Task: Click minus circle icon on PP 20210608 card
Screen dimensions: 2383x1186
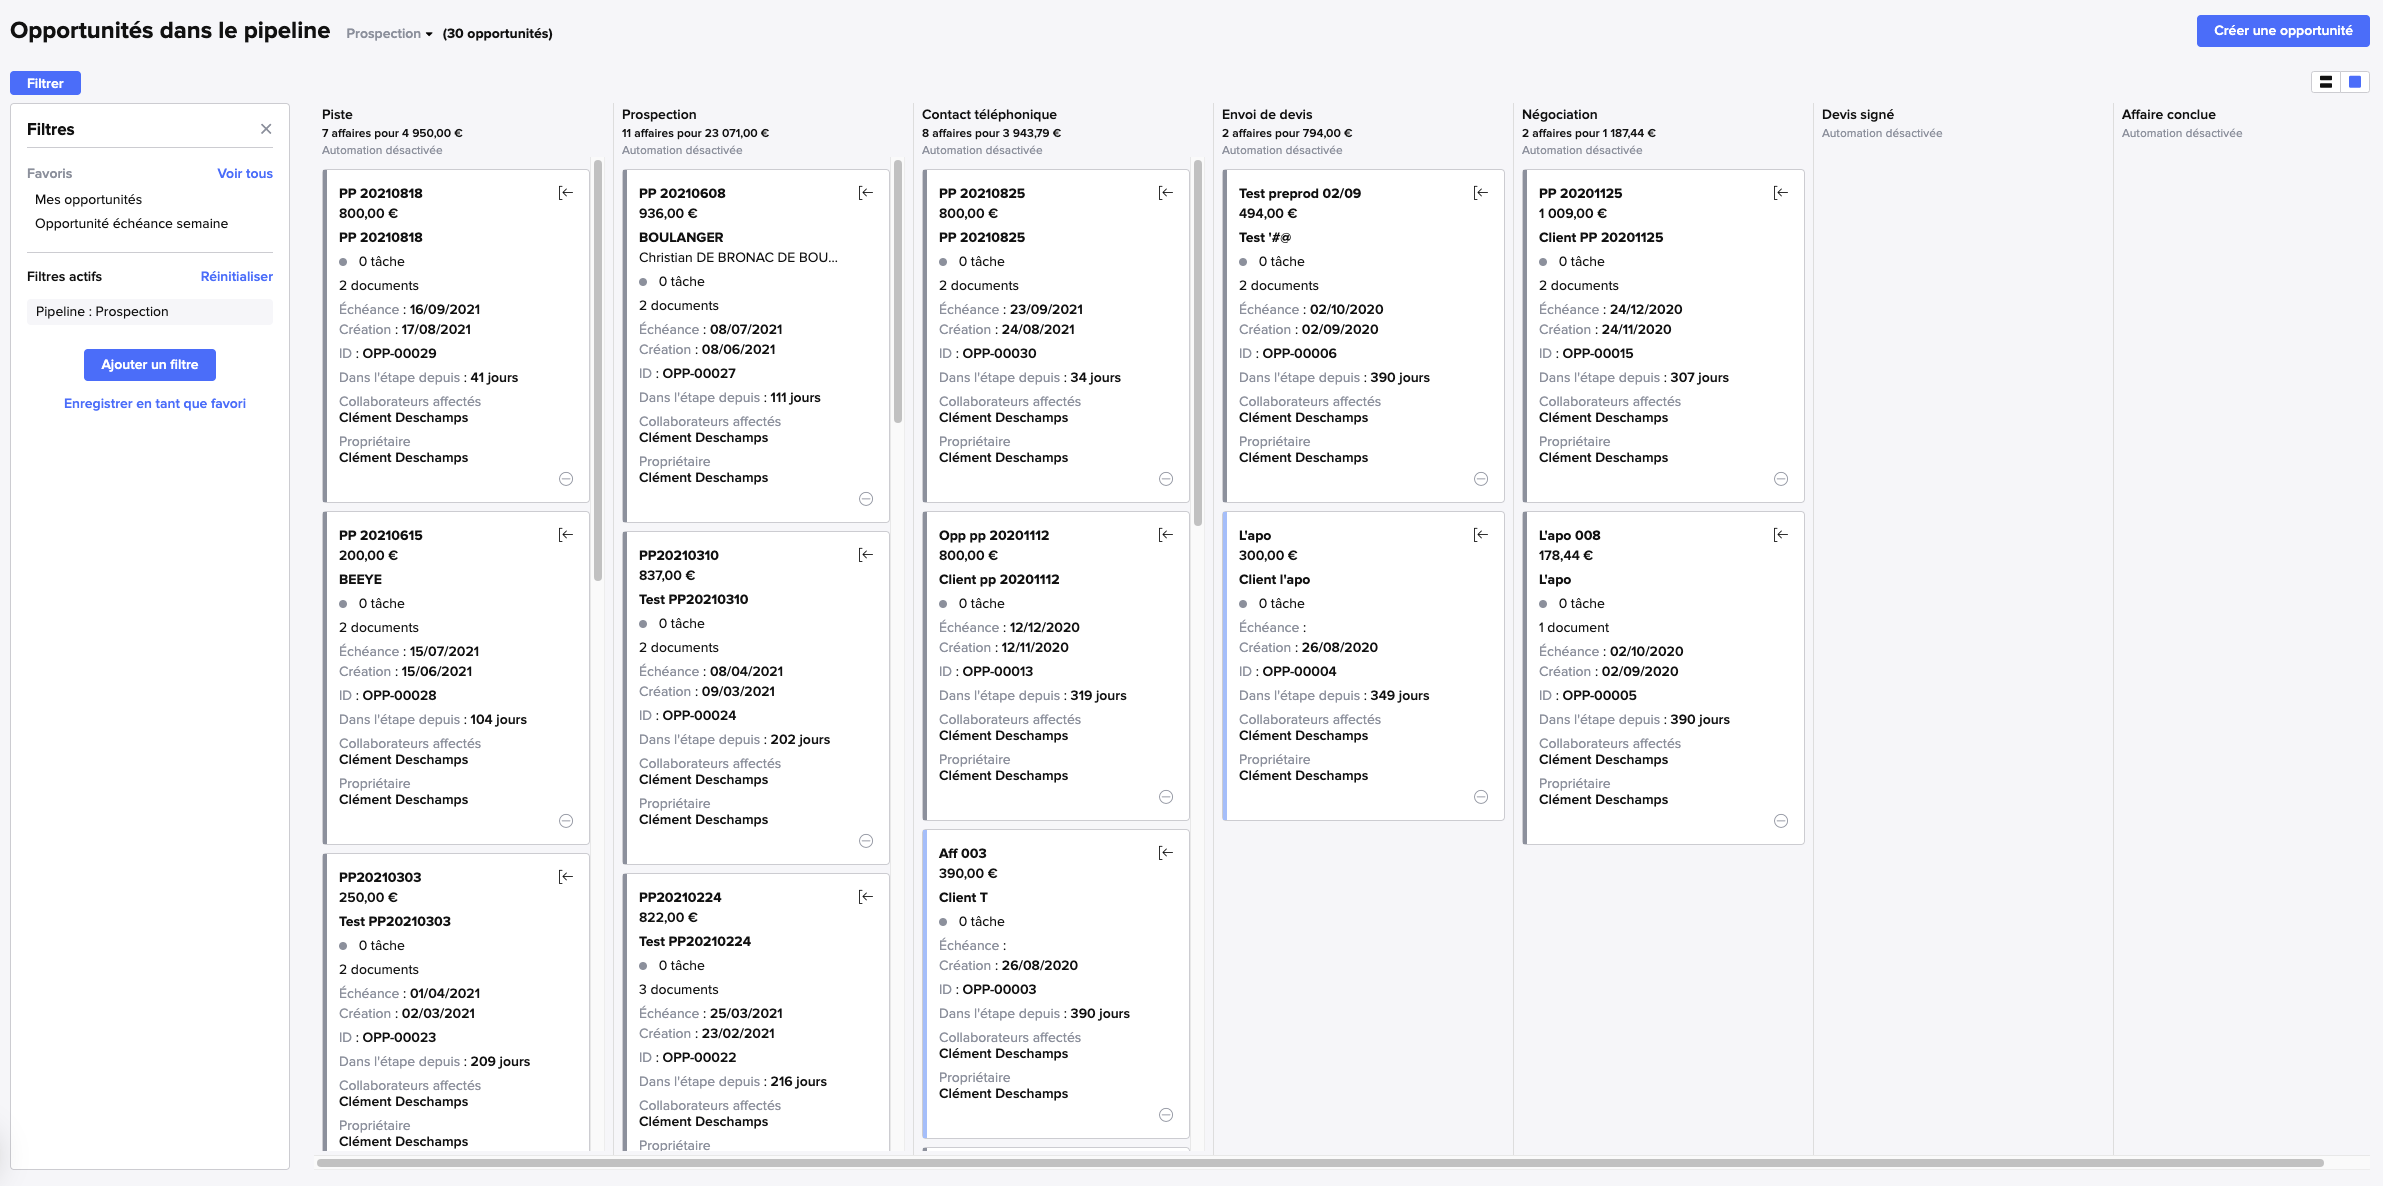Action: pos(866,499)
